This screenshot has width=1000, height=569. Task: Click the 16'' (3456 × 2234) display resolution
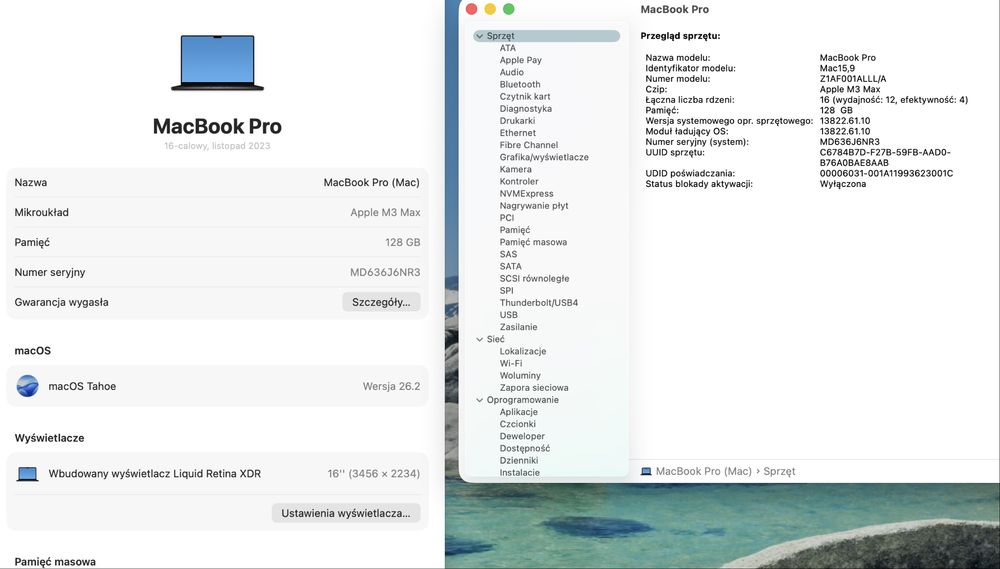(374, 474)
